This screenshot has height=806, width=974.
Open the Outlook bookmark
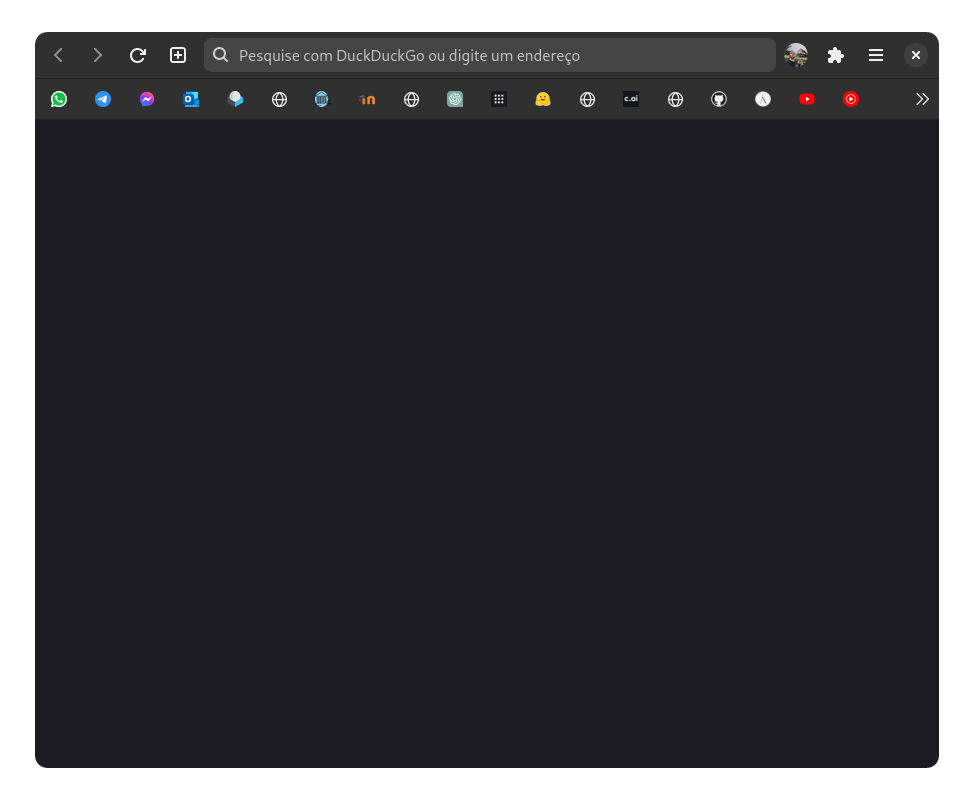191,99
